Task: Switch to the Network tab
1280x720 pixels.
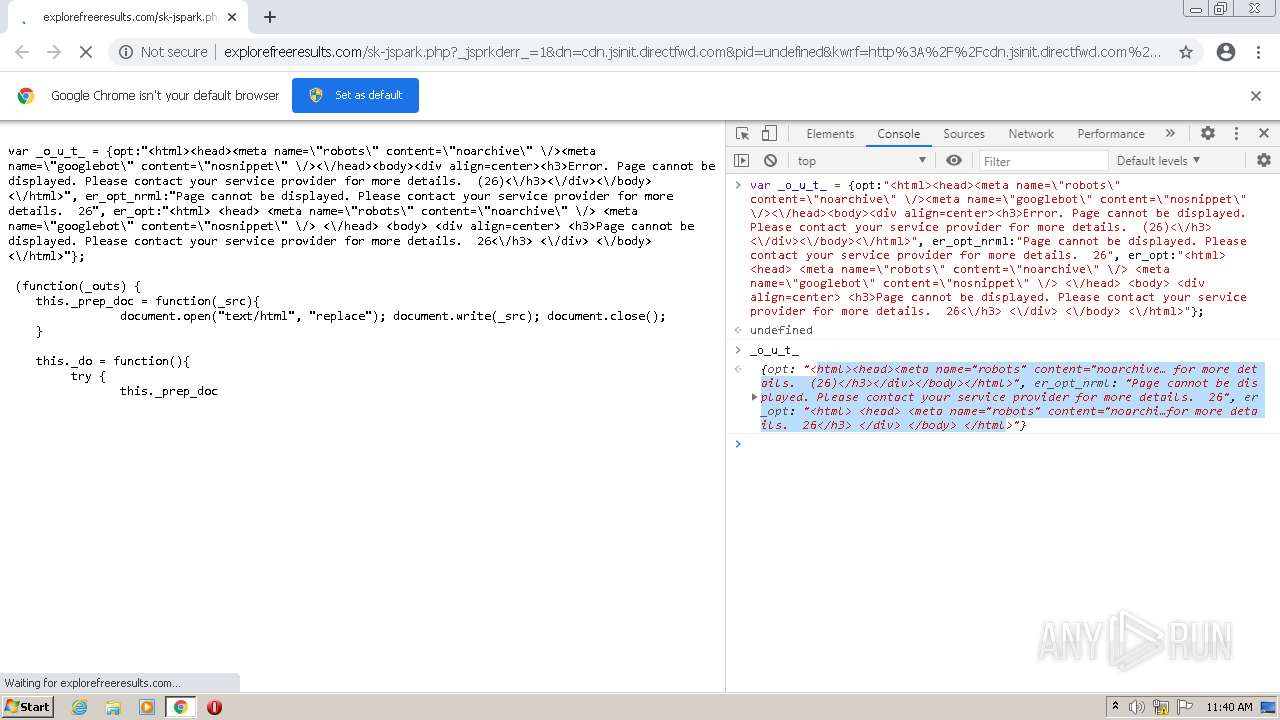Action: coord(1031,133)
